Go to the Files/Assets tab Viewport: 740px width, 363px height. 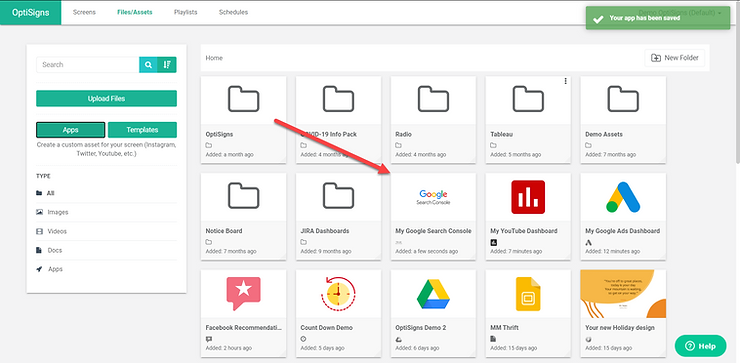click(135, 12)
